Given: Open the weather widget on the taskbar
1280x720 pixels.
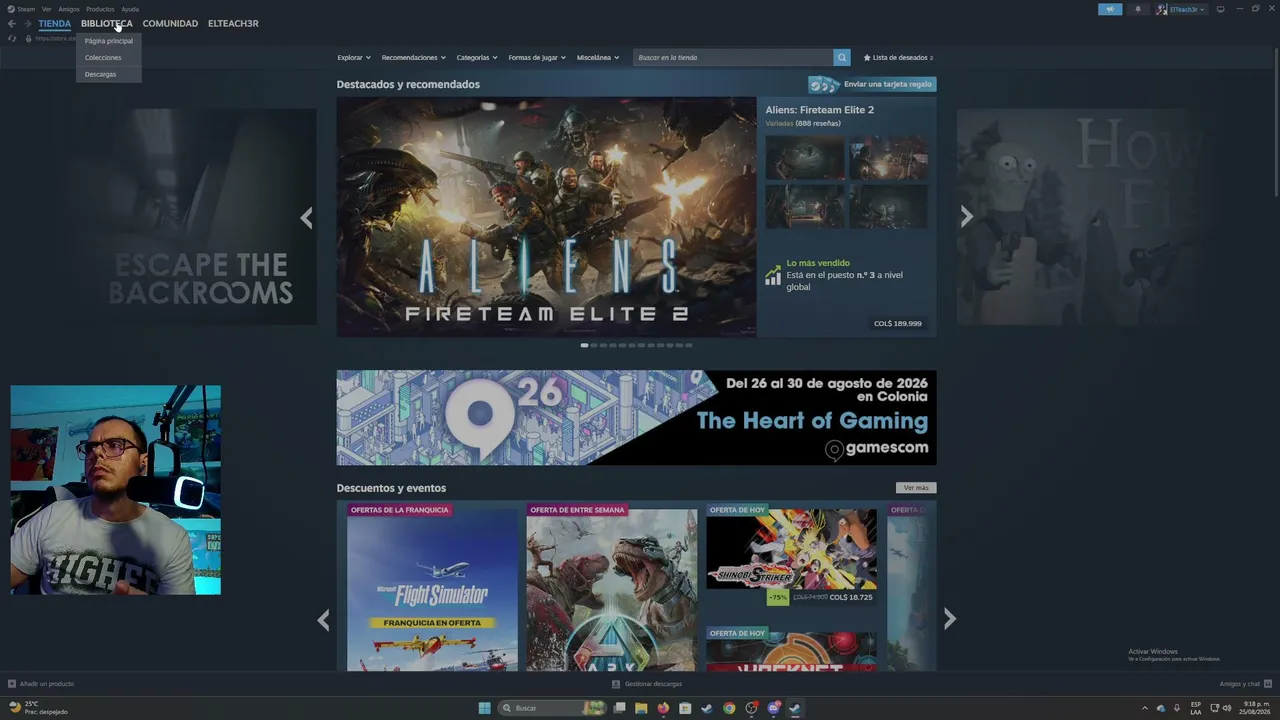Looking at the screenshot, I should 38,708.
